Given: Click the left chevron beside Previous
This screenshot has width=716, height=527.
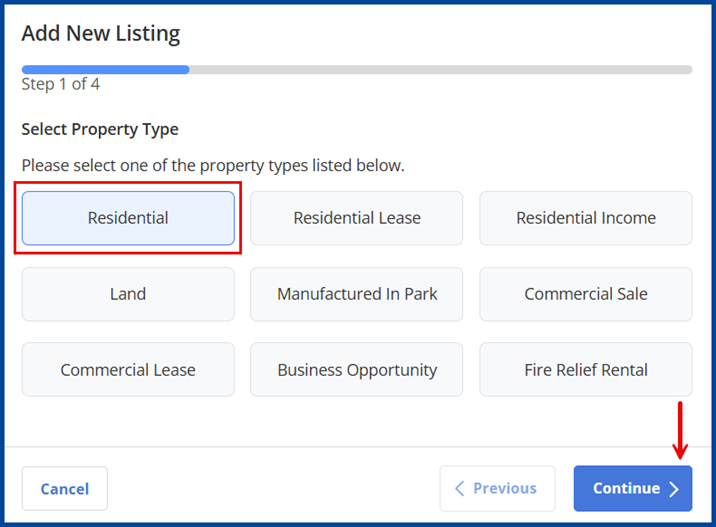Looking at the screenshot, I should click(x=460, y=488).
